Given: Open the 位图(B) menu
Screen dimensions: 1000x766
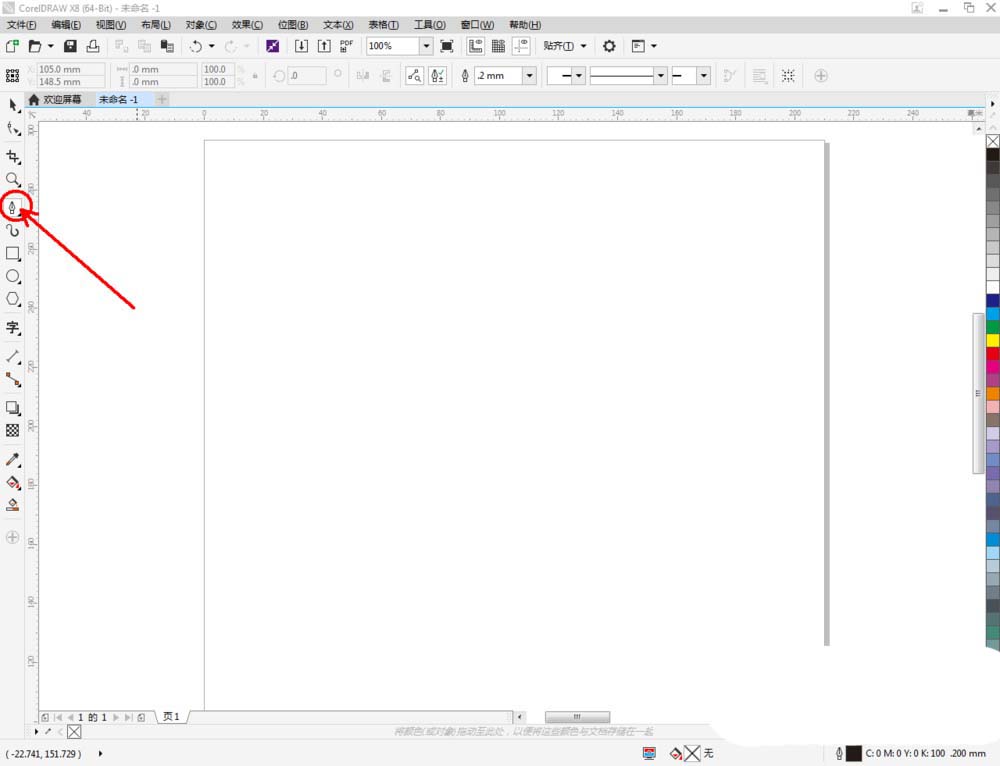Looking at the screenshot, I should click(293, 25).
